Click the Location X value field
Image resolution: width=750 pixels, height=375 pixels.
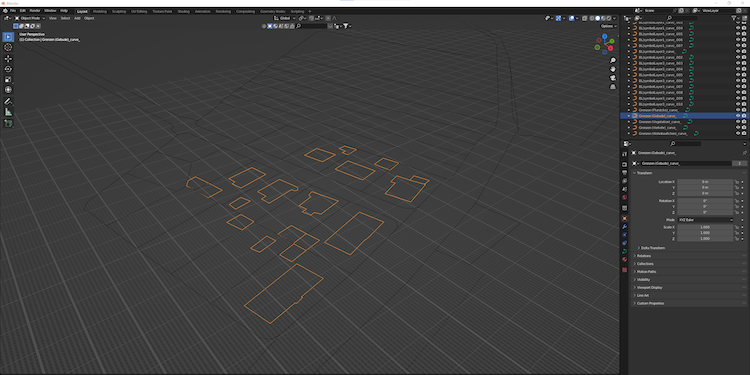coord(705,182)
